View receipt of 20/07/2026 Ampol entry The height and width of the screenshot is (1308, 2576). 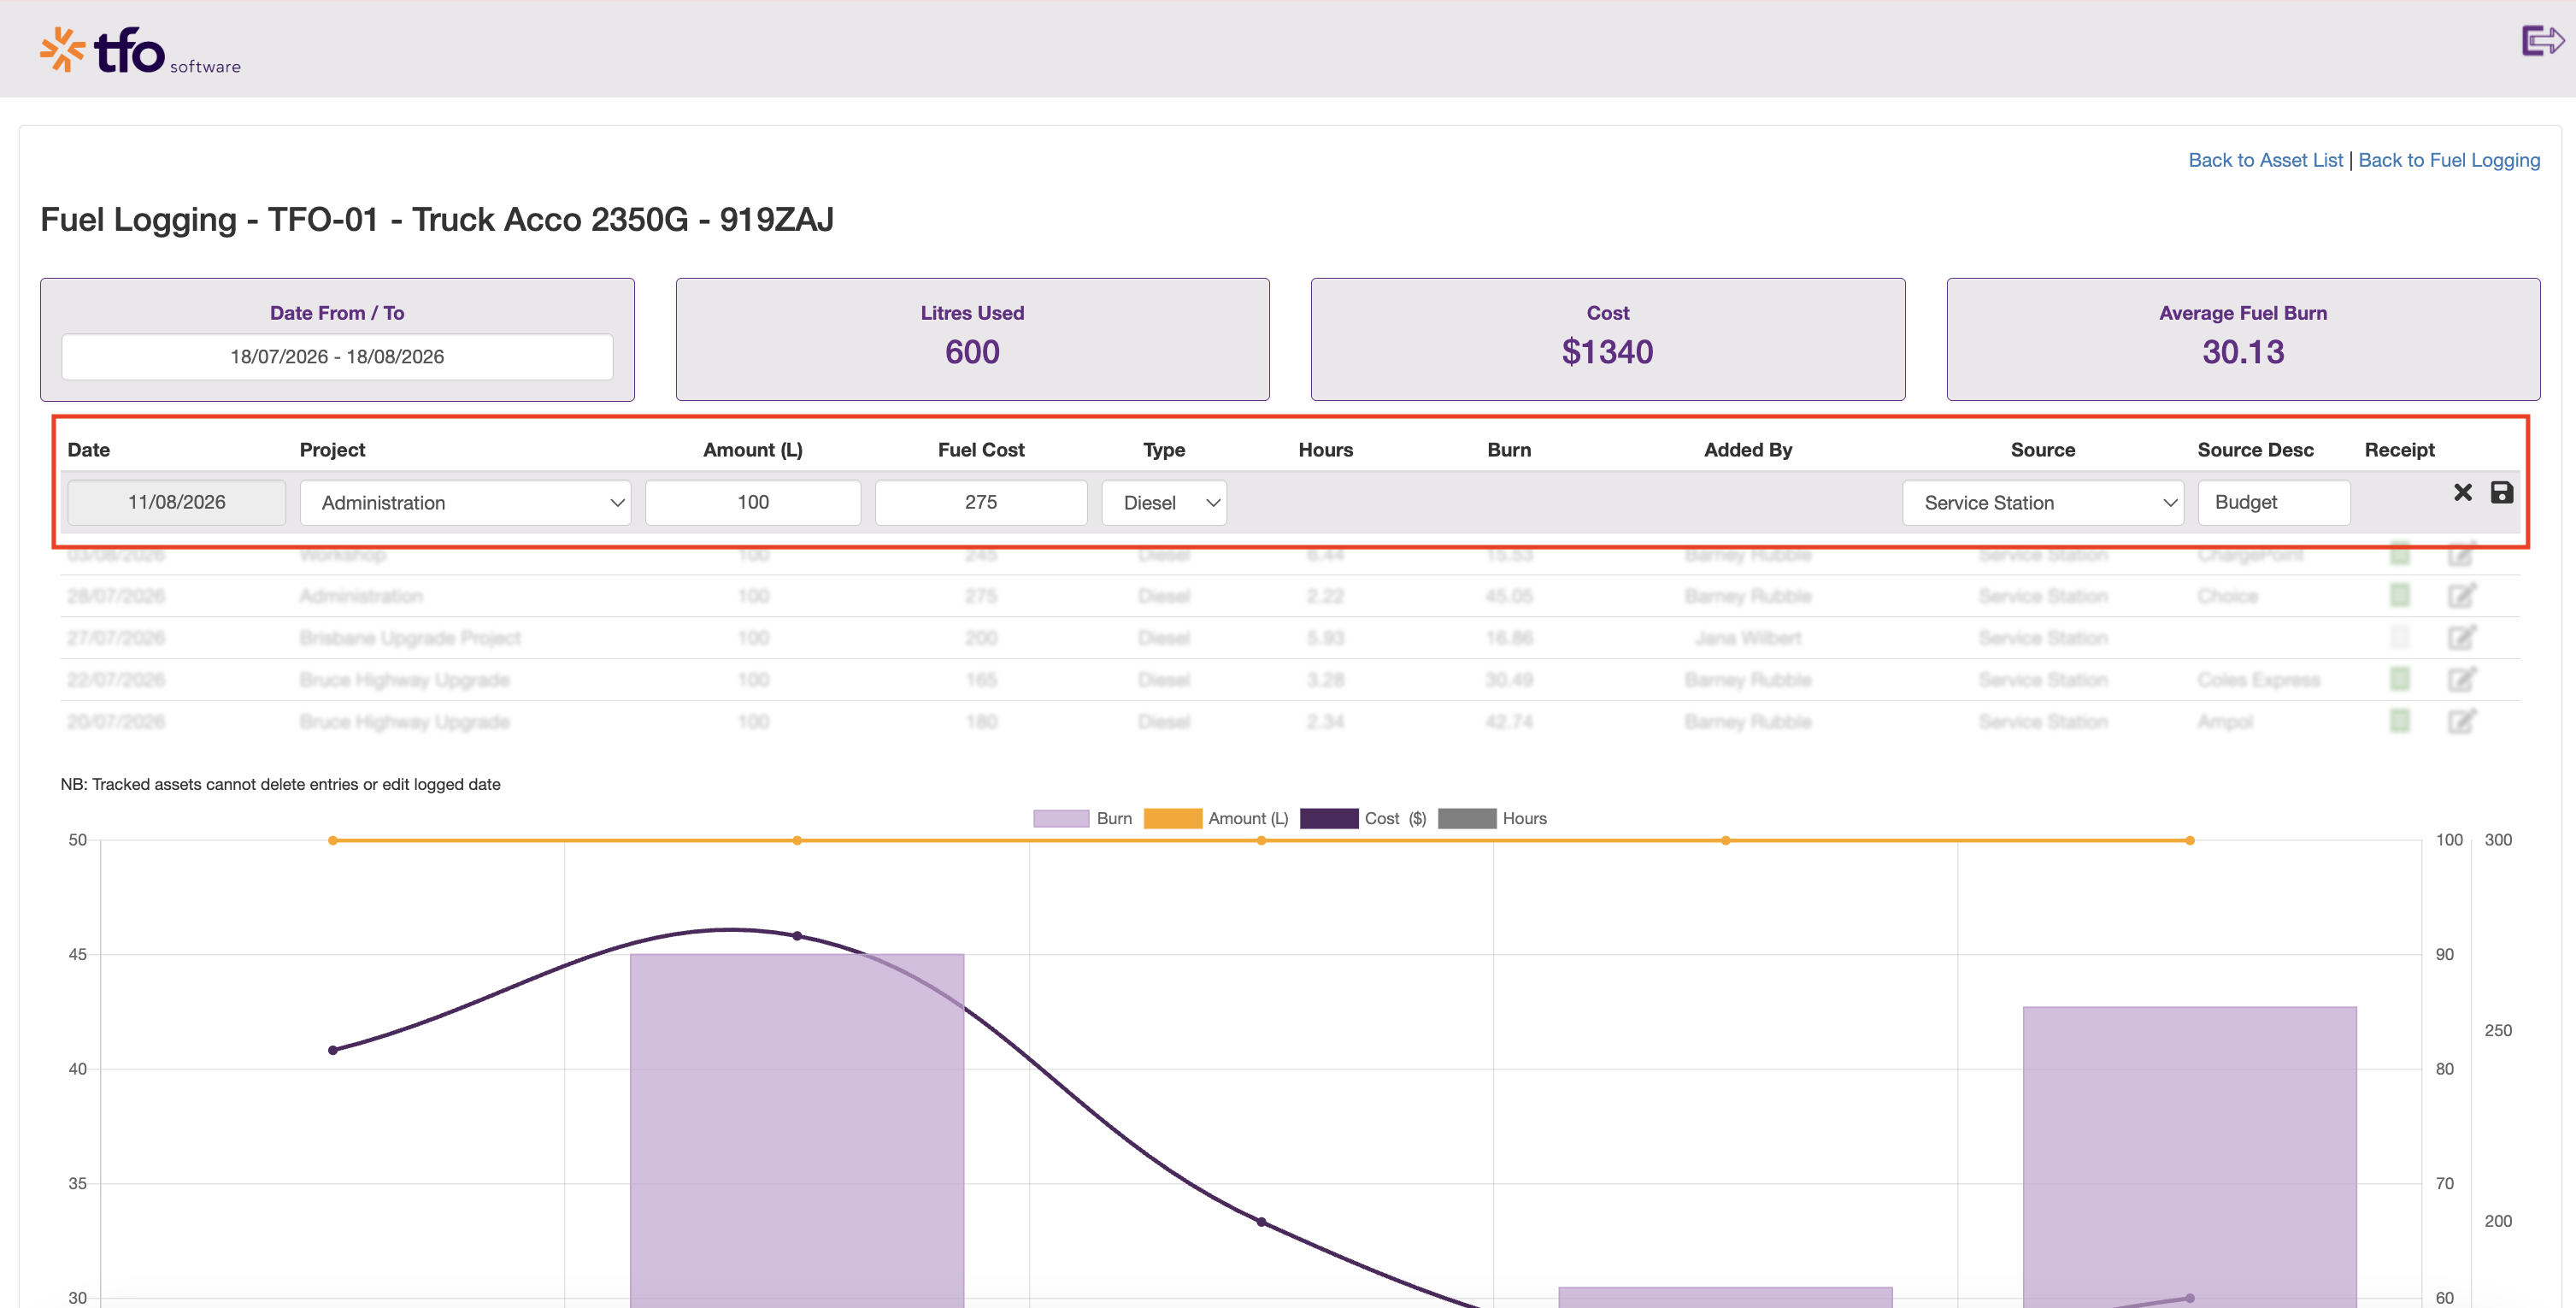2399,721
